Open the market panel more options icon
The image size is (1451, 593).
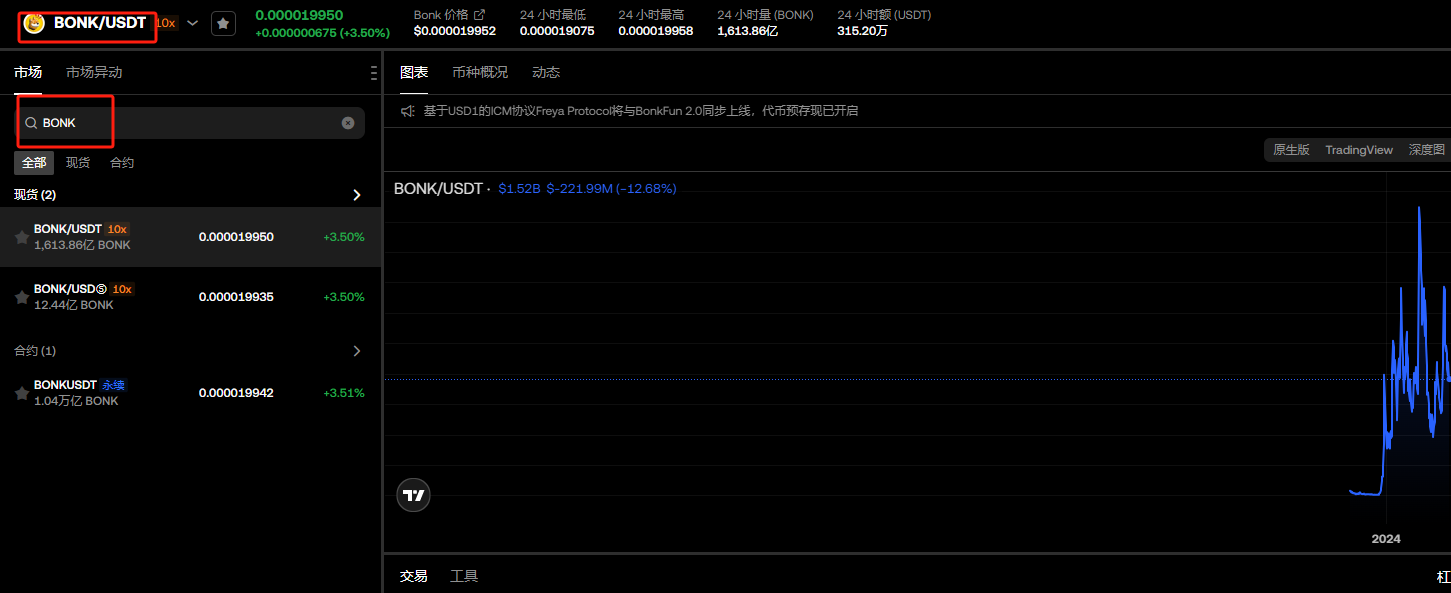tap(373, 73)
